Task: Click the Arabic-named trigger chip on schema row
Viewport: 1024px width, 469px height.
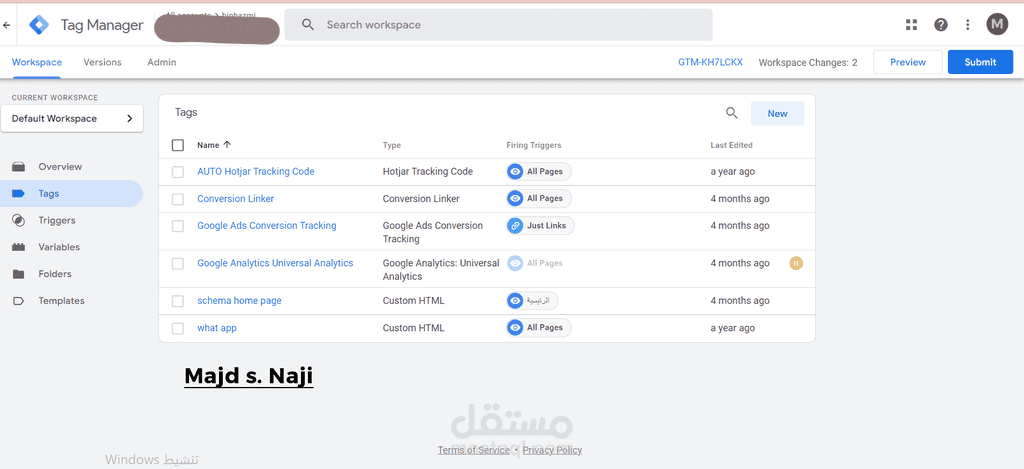Action: pyautogui.click(x=532, y=300)
